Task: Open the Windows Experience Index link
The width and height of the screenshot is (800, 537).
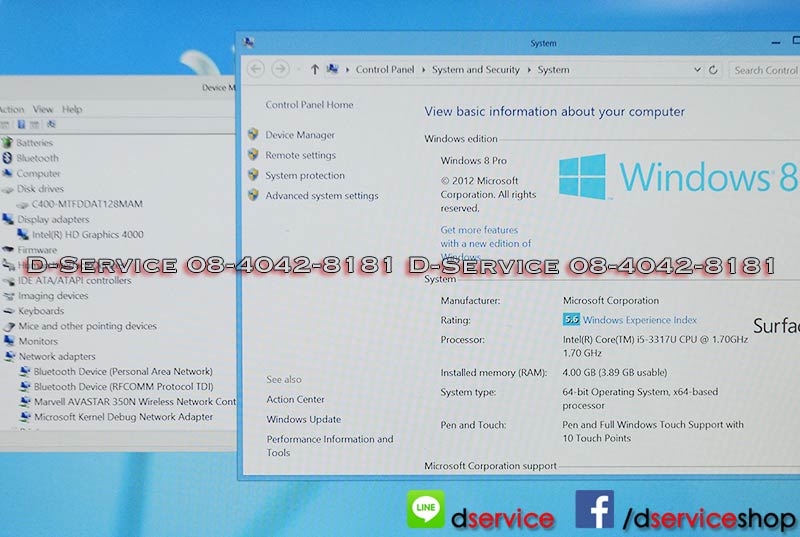Action: point(640,320)
